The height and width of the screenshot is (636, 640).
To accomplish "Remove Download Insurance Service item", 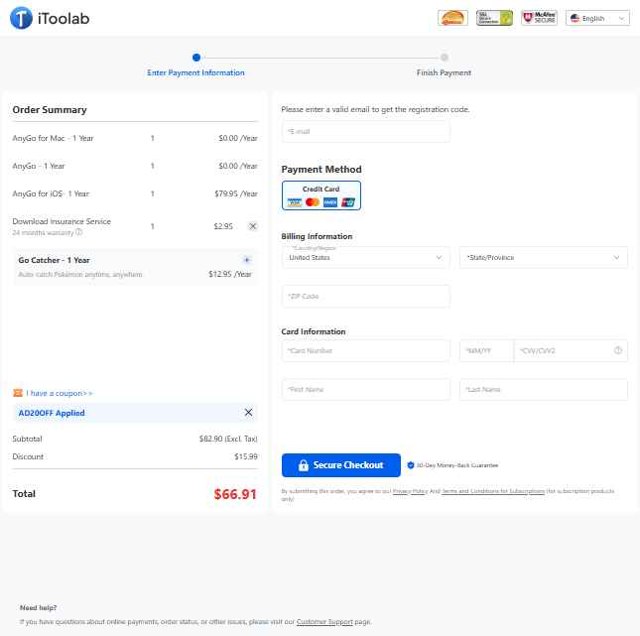I will click(253, 226).
